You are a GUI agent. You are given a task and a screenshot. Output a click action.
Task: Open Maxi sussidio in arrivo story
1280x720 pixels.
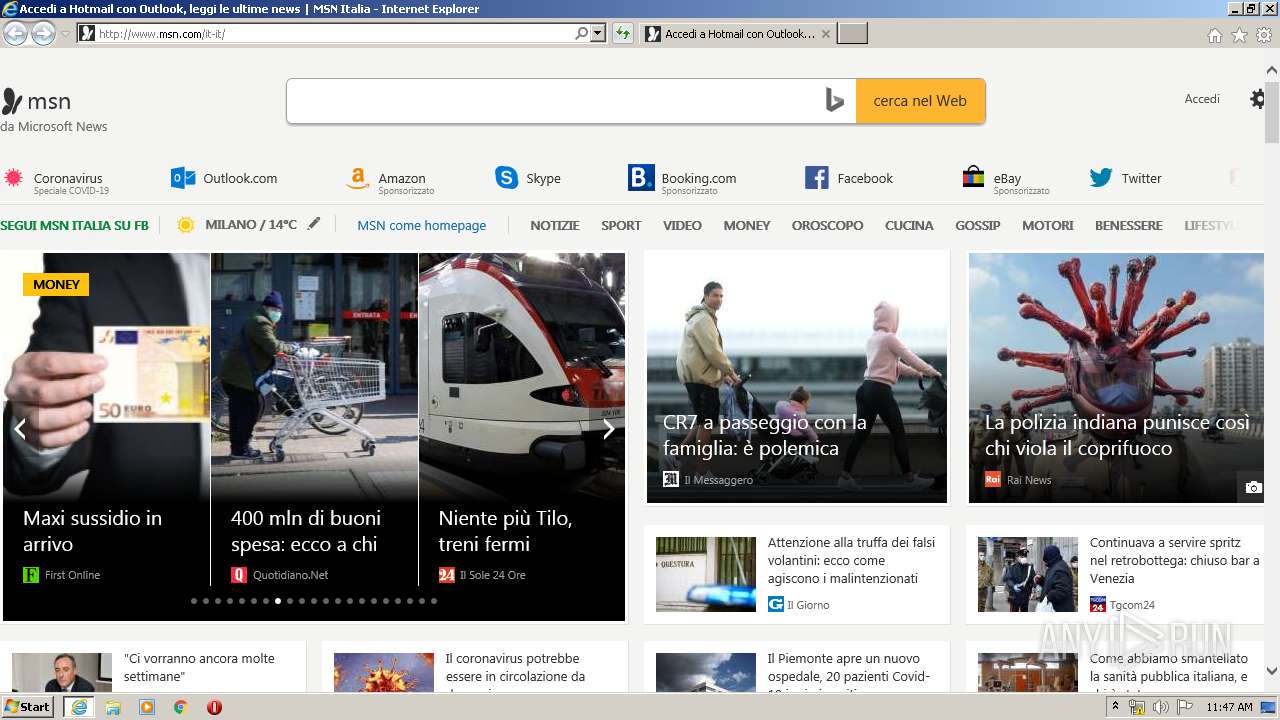click(x=92, y=531)
